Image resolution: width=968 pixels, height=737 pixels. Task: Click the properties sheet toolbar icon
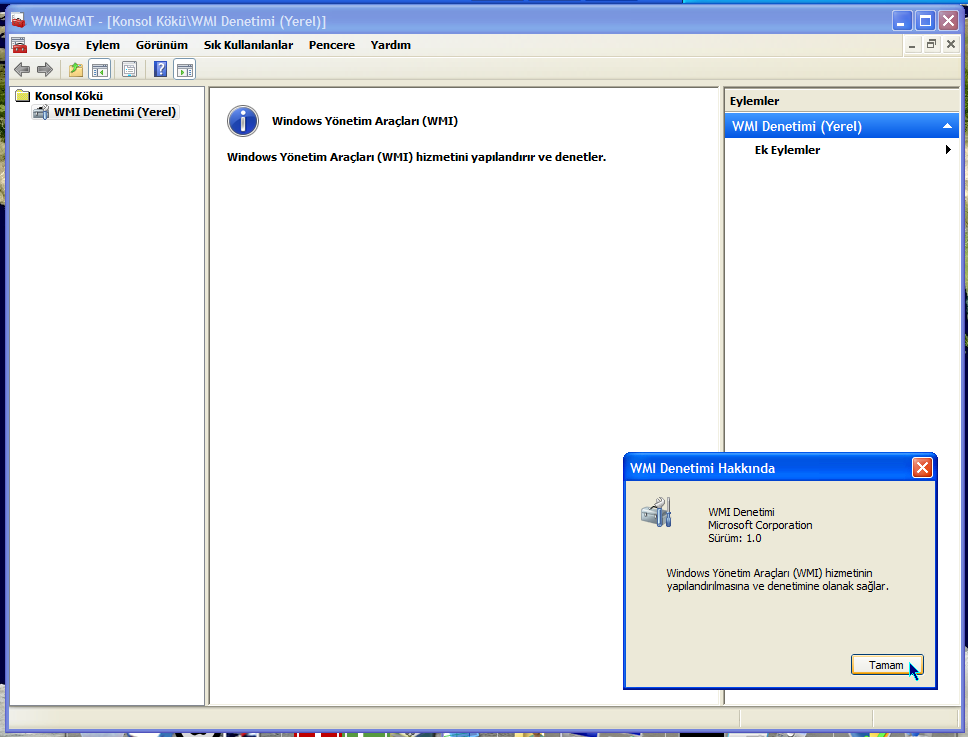pos(129,70)
